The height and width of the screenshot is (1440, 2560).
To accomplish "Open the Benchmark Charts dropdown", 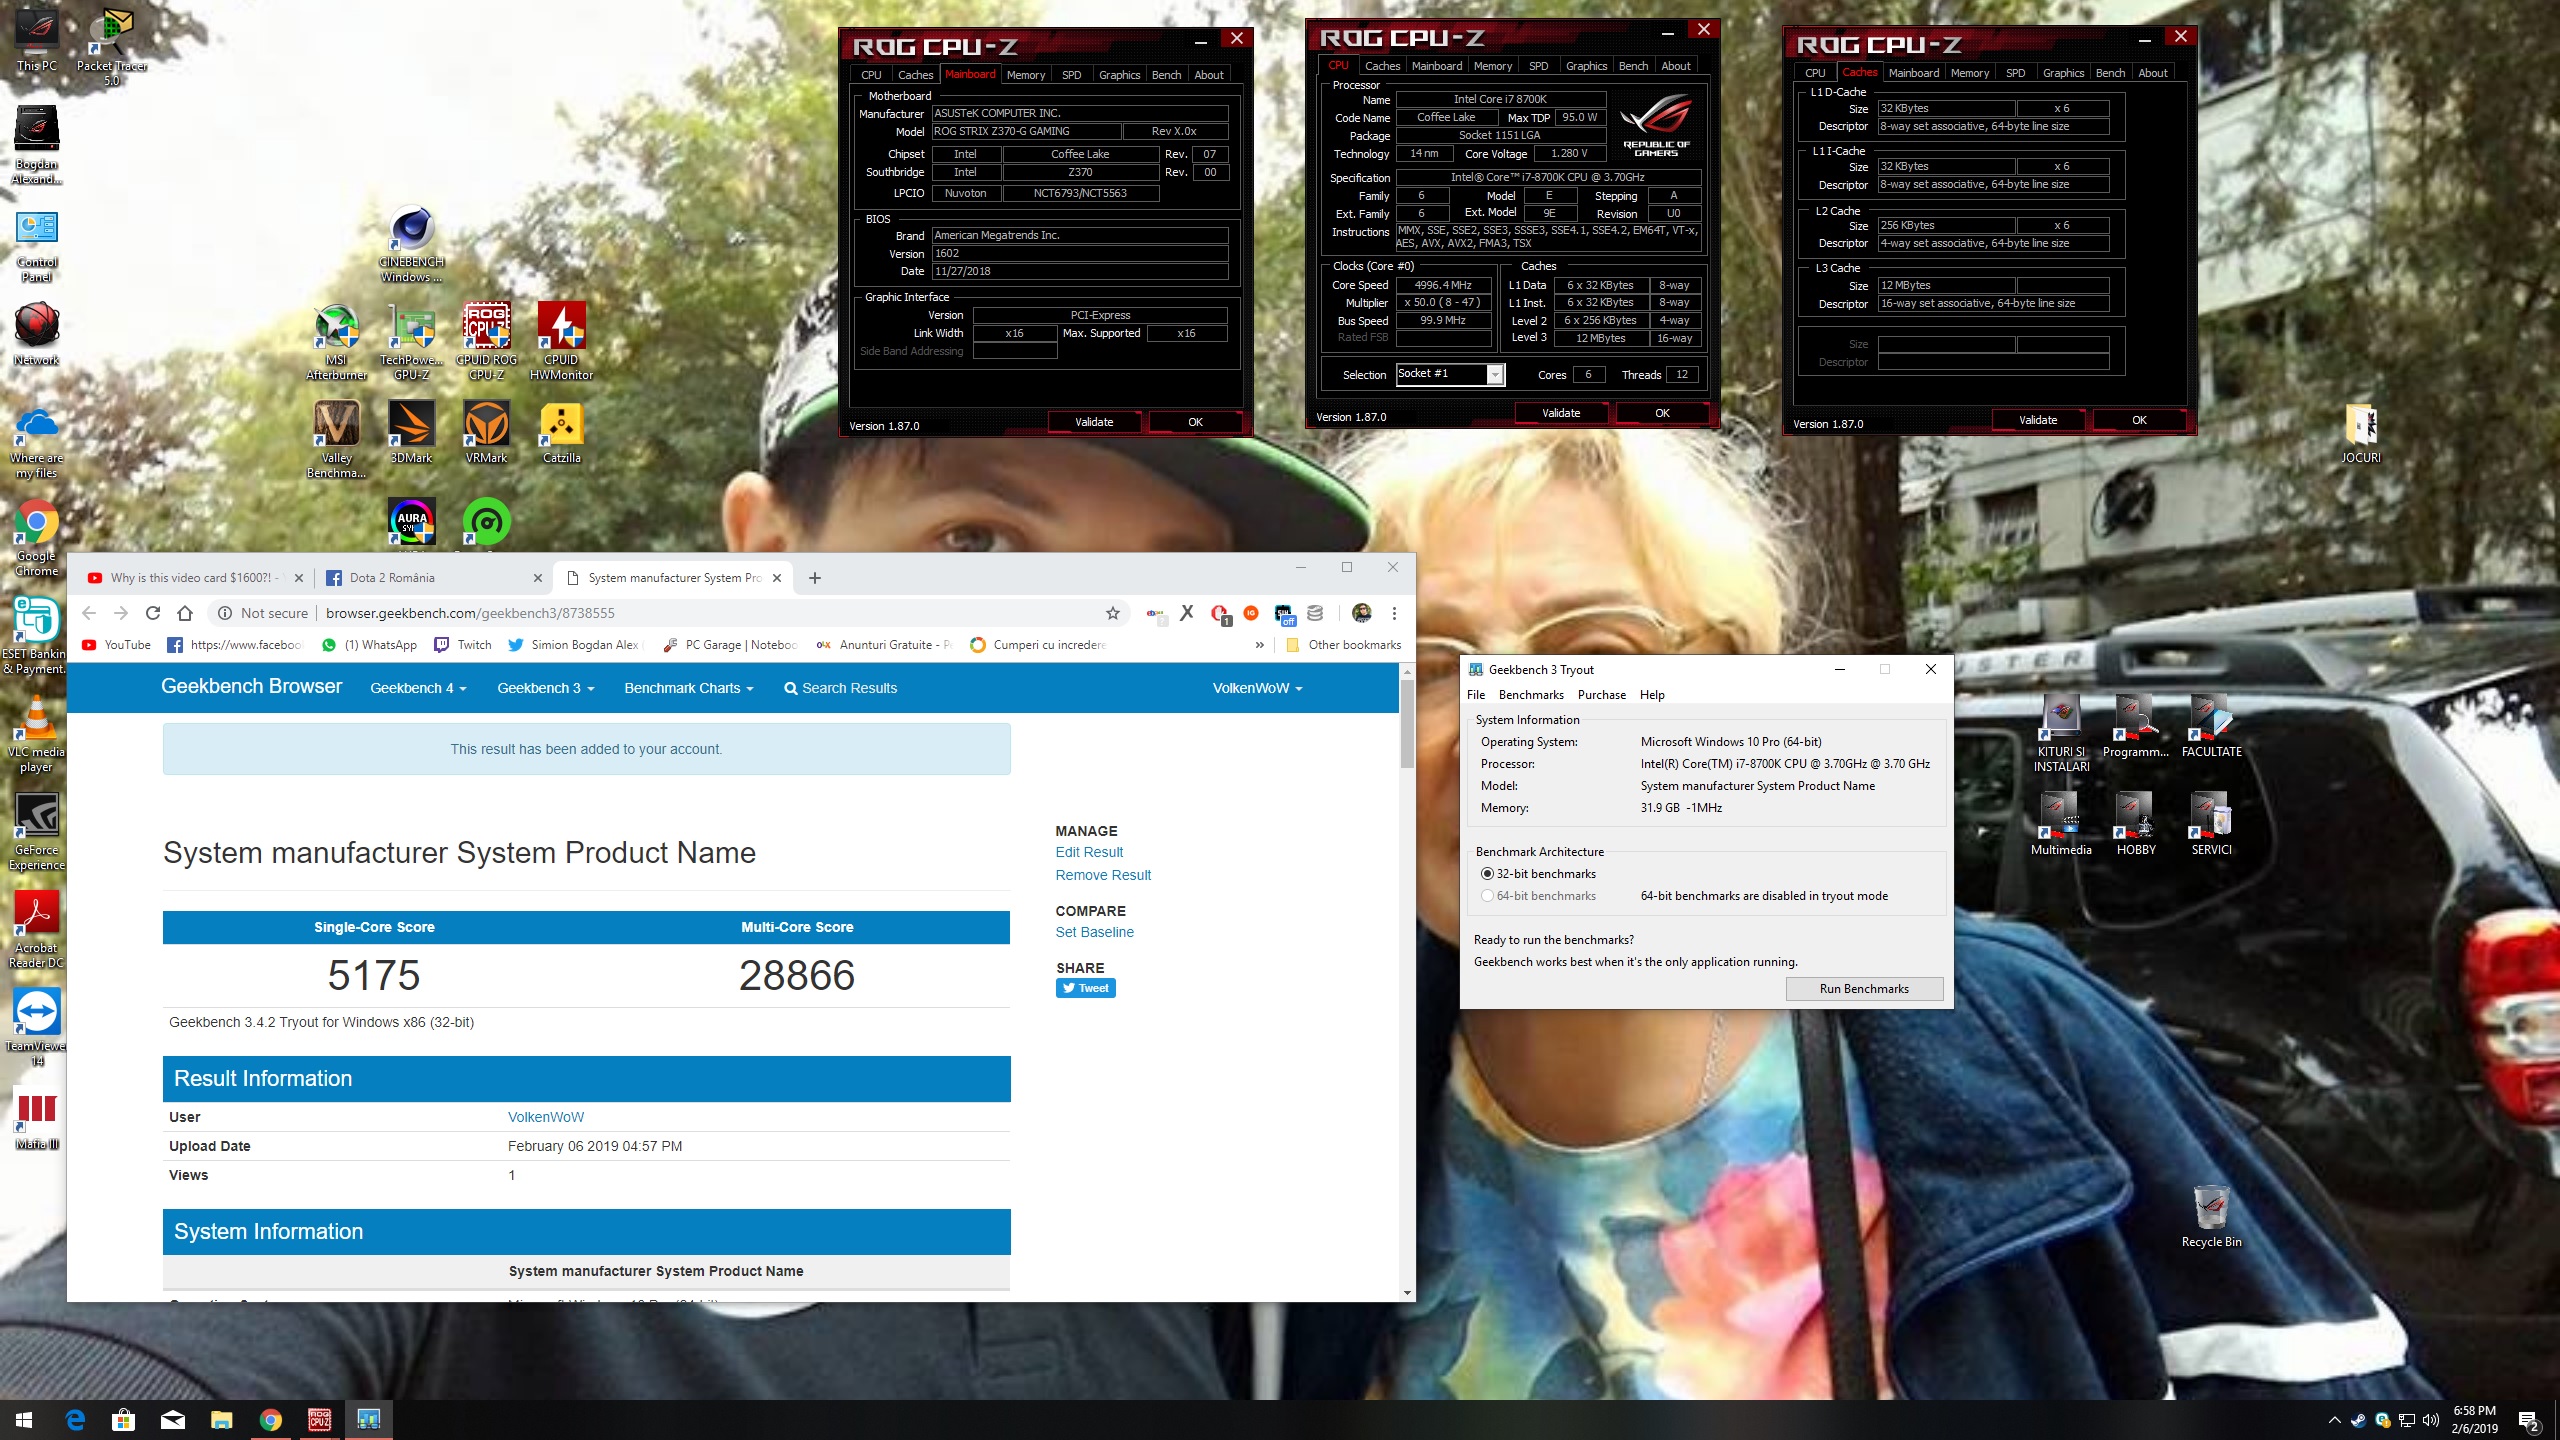I will pyautogui.click(x=688, y=688).
